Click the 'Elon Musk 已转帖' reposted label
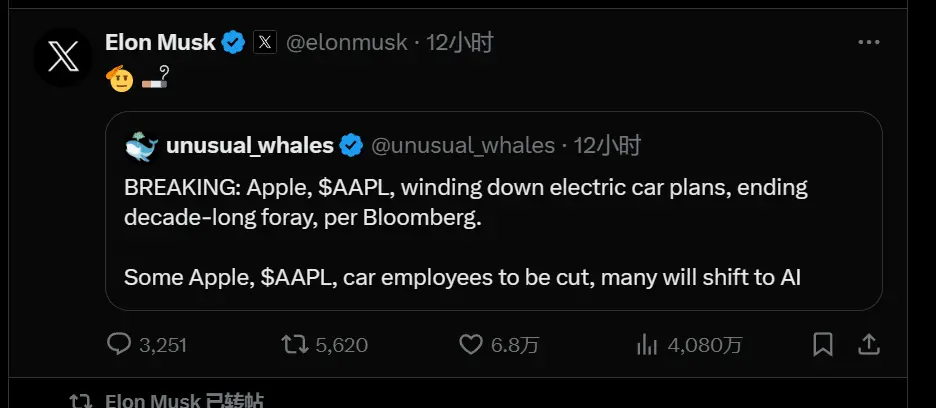This screenshot has height=408, width=936. 184,401
